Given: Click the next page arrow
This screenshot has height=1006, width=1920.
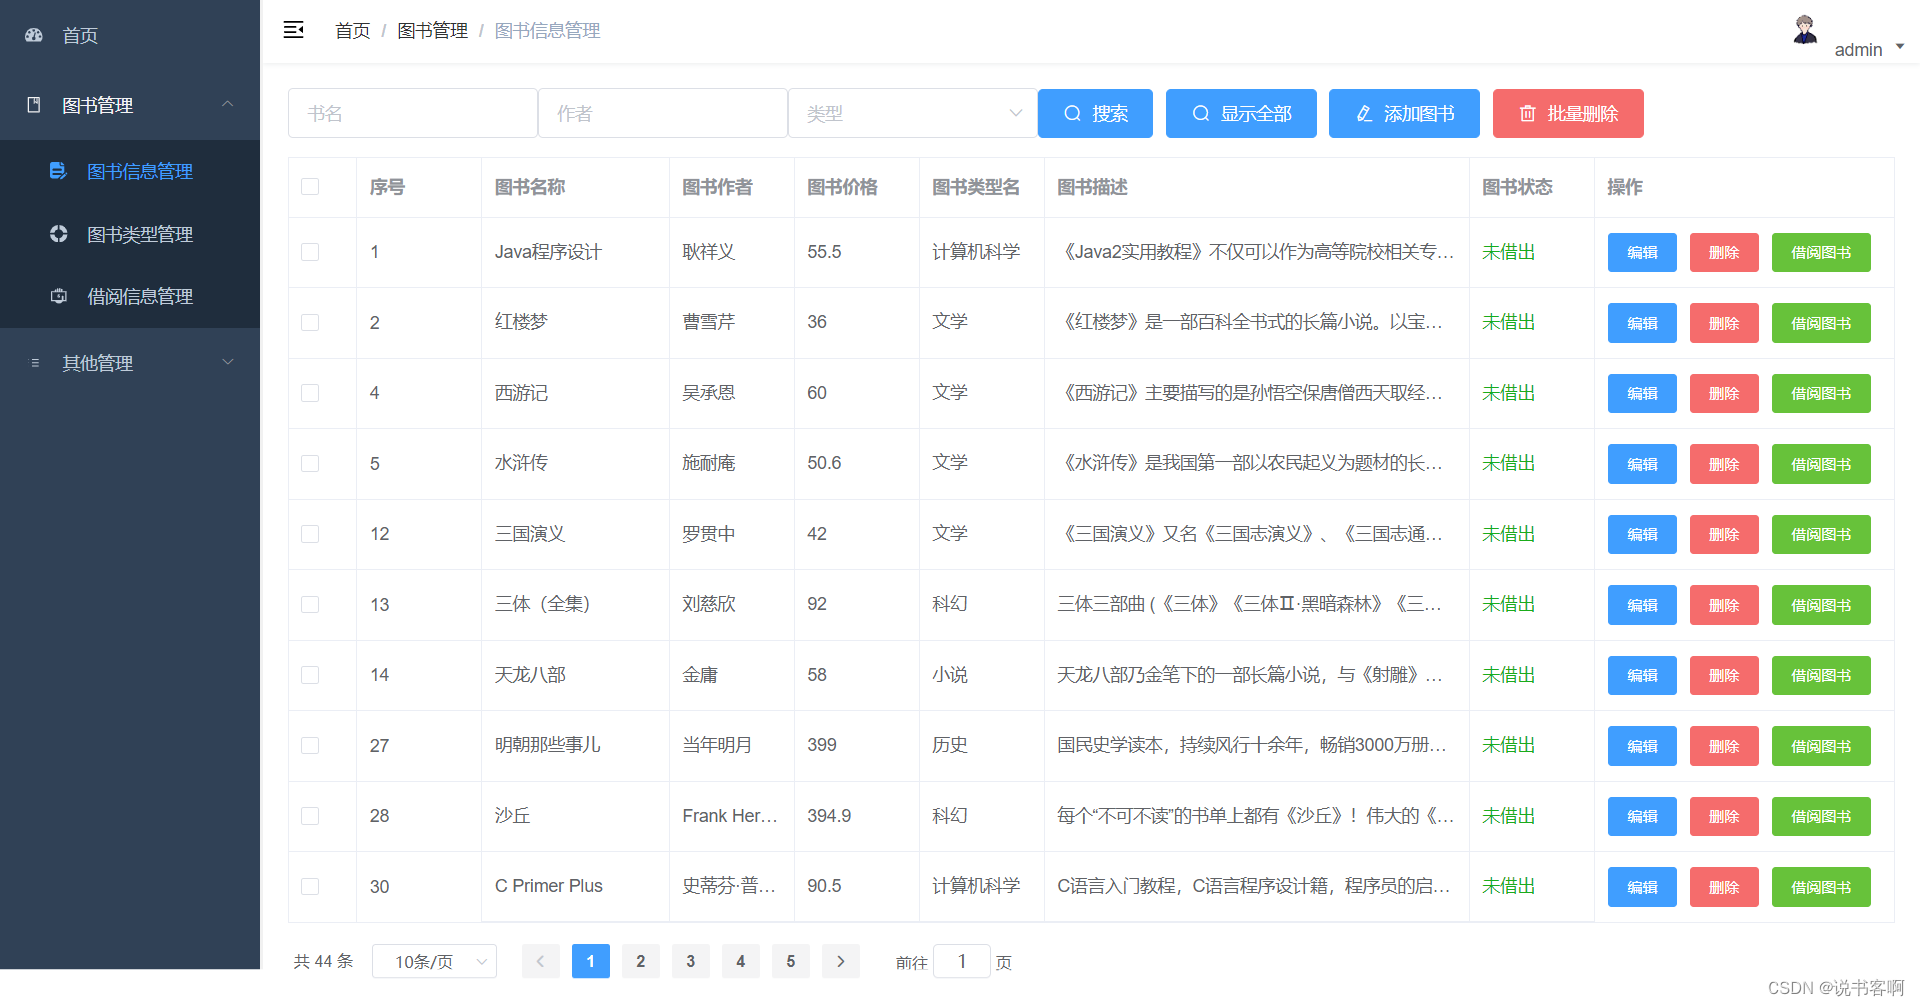Looking at the screenshot, I should click(841, 961).
